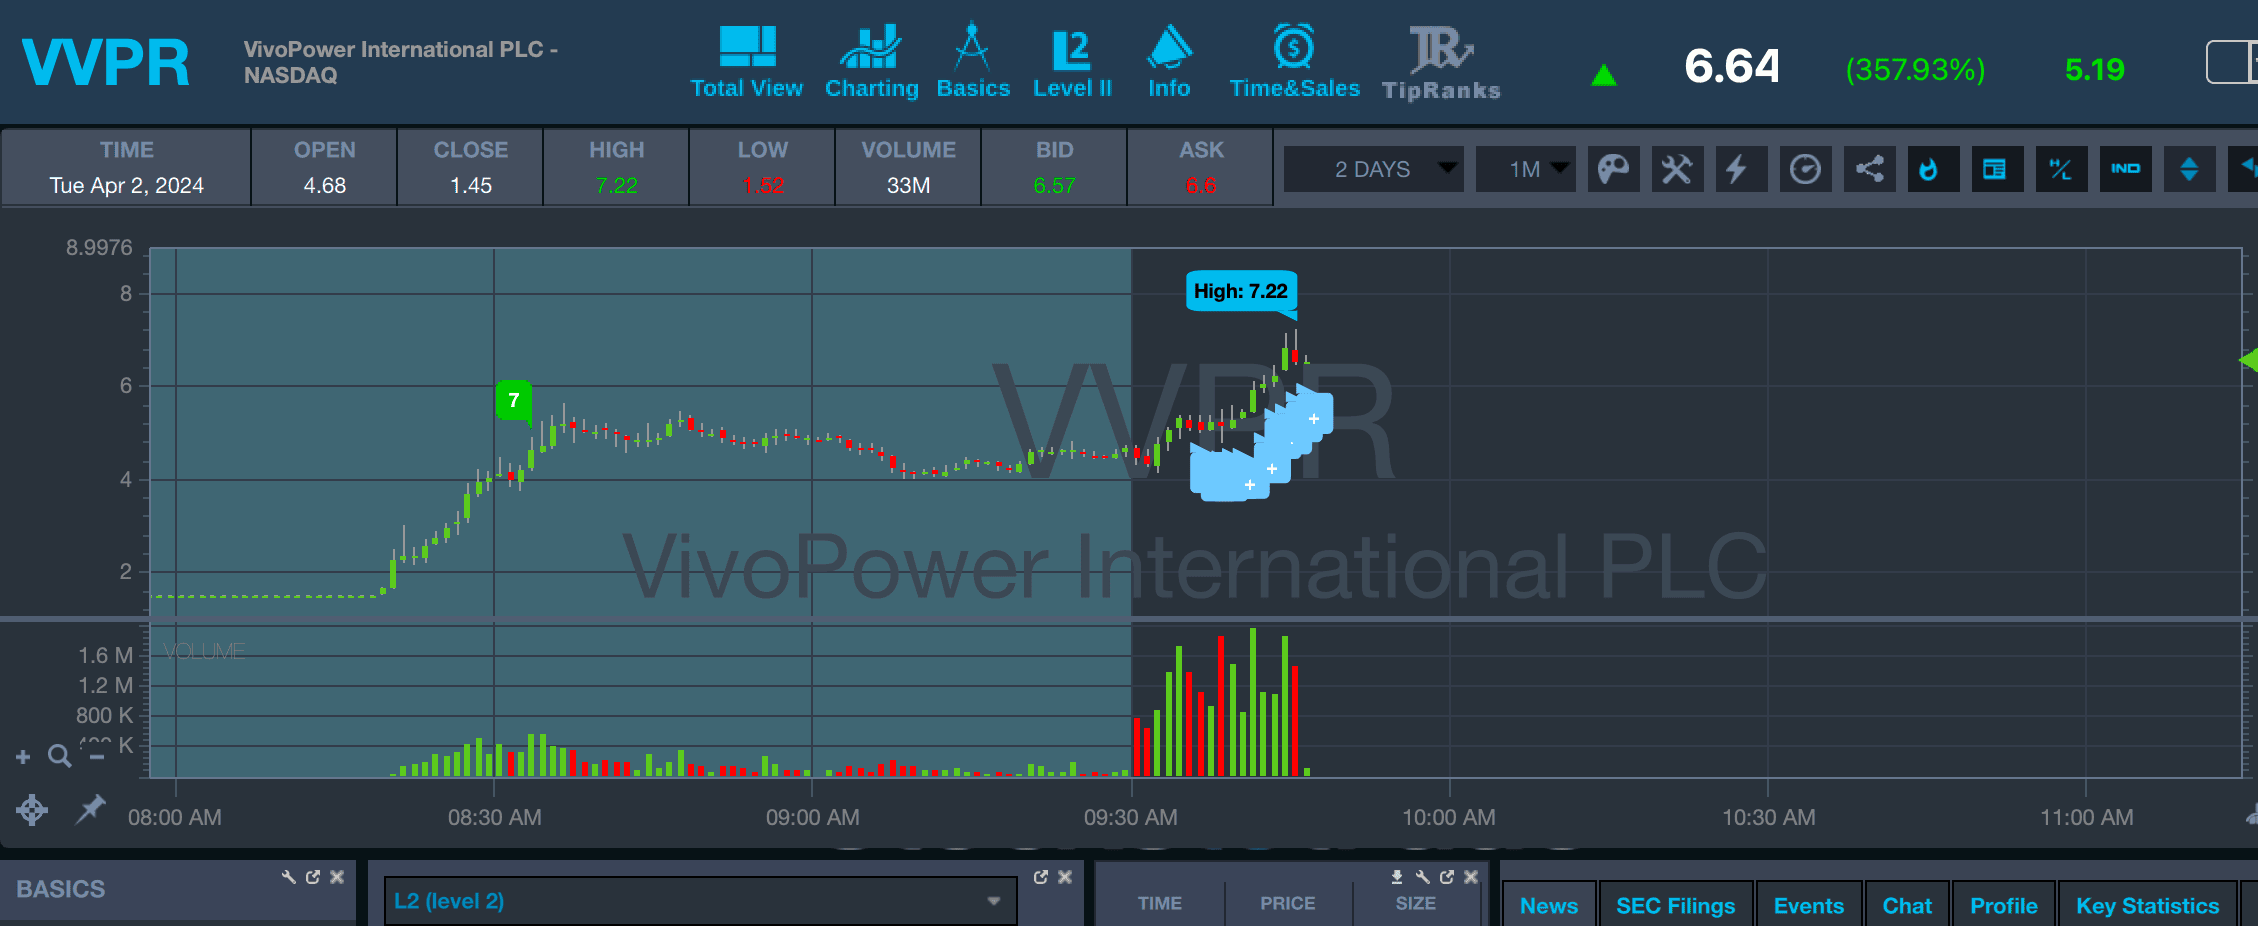This screenshot has height=926, width=2258.
Task: Click the LOW value 1.52
Action: click(763, 185)
